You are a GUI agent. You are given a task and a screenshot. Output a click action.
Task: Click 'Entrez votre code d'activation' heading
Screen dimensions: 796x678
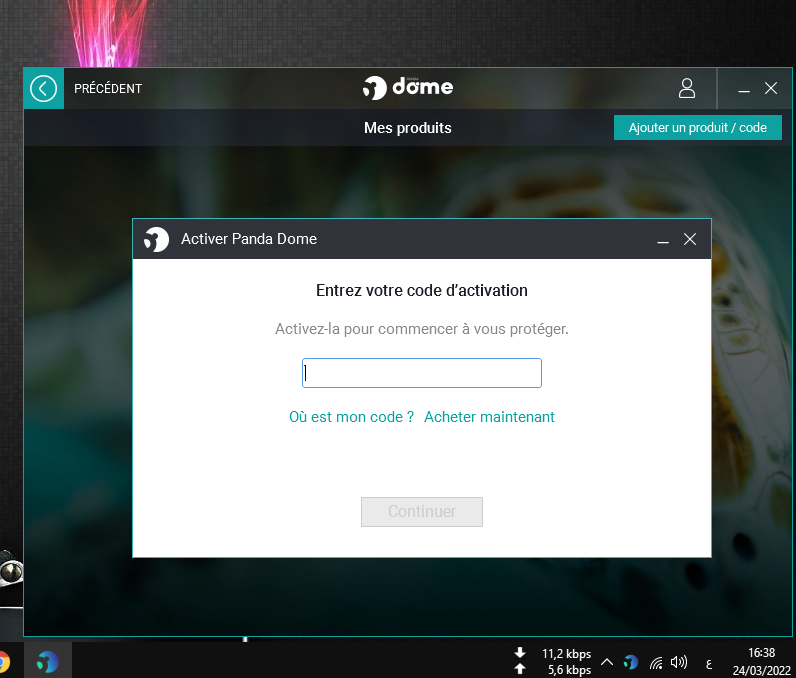click(421, 290)
